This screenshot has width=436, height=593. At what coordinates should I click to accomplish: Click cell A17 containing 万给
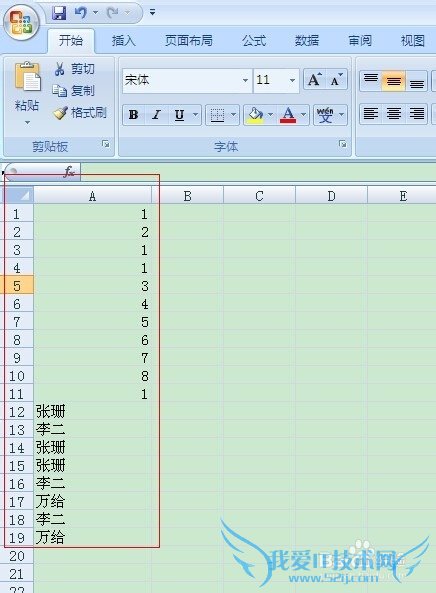tap(93, 502)
